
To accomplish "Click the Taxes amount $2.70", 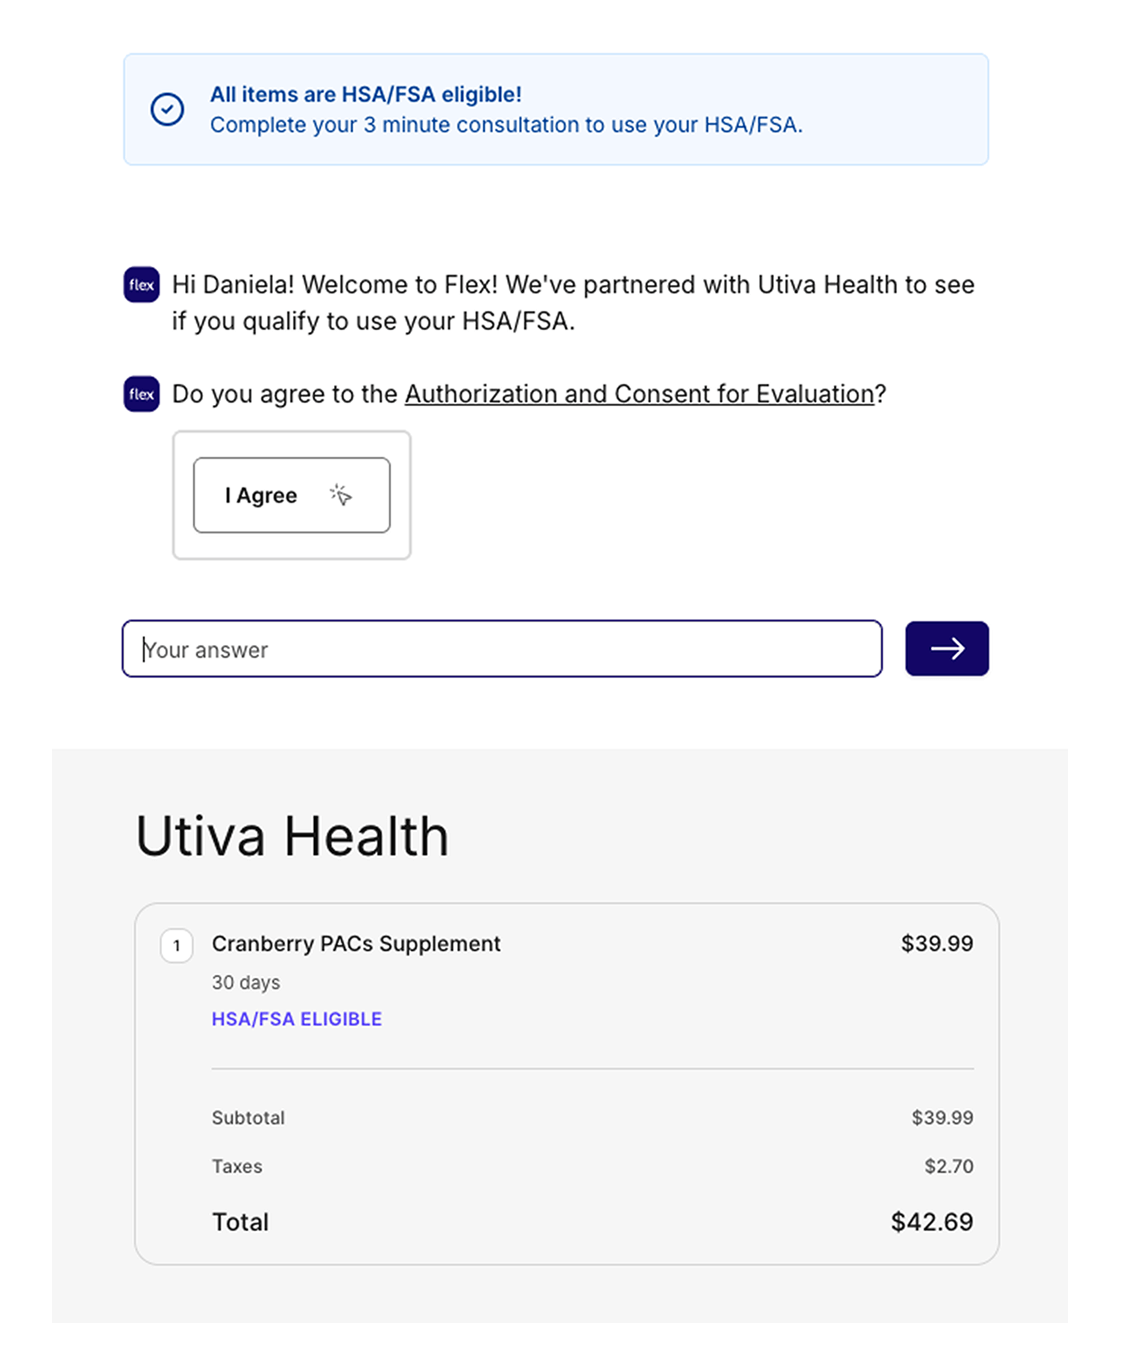I will (x=948, y=1166).
